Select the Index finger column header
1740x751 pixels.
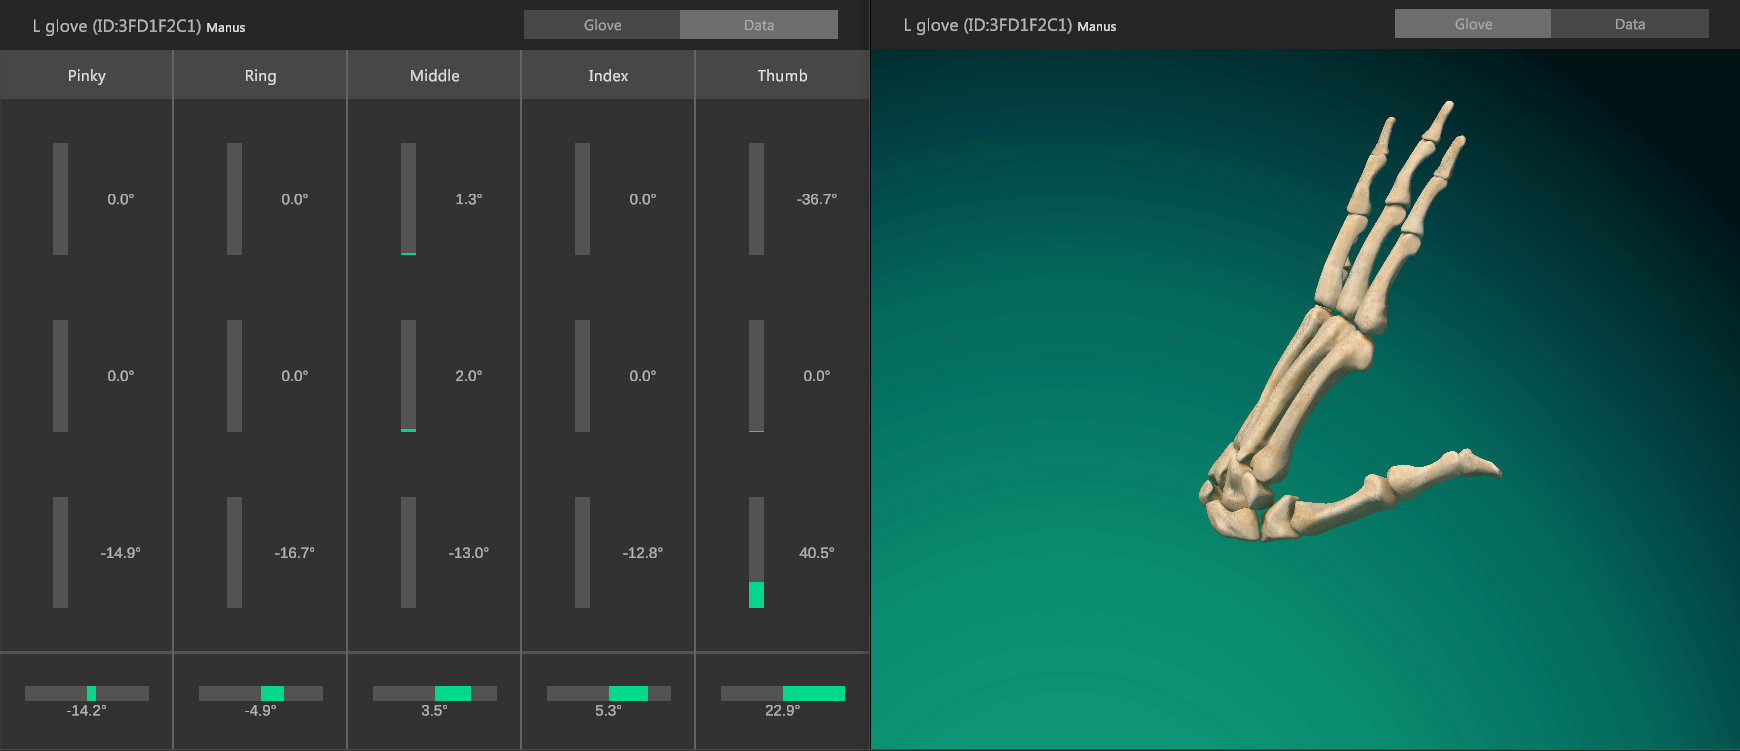click(608, 76)
